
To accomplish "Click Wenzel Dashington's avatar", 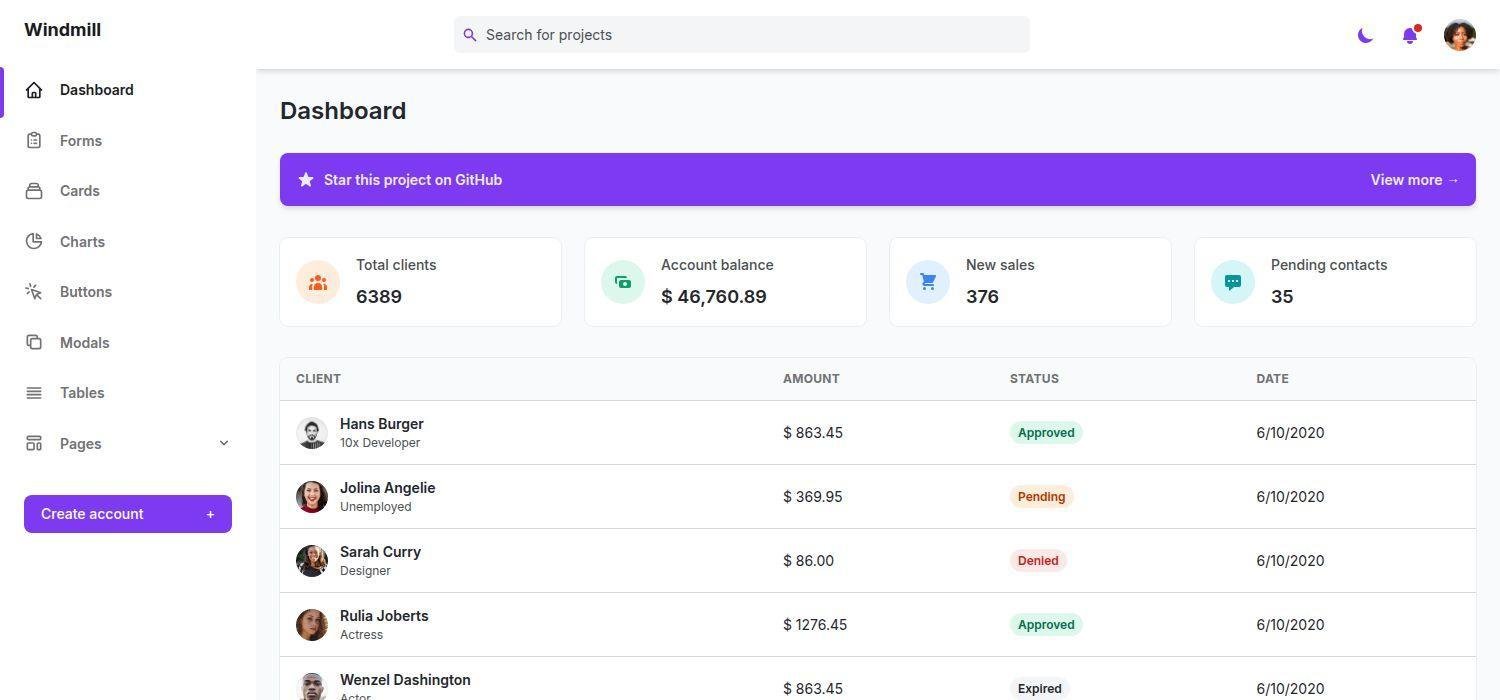I will pos(312,688).
